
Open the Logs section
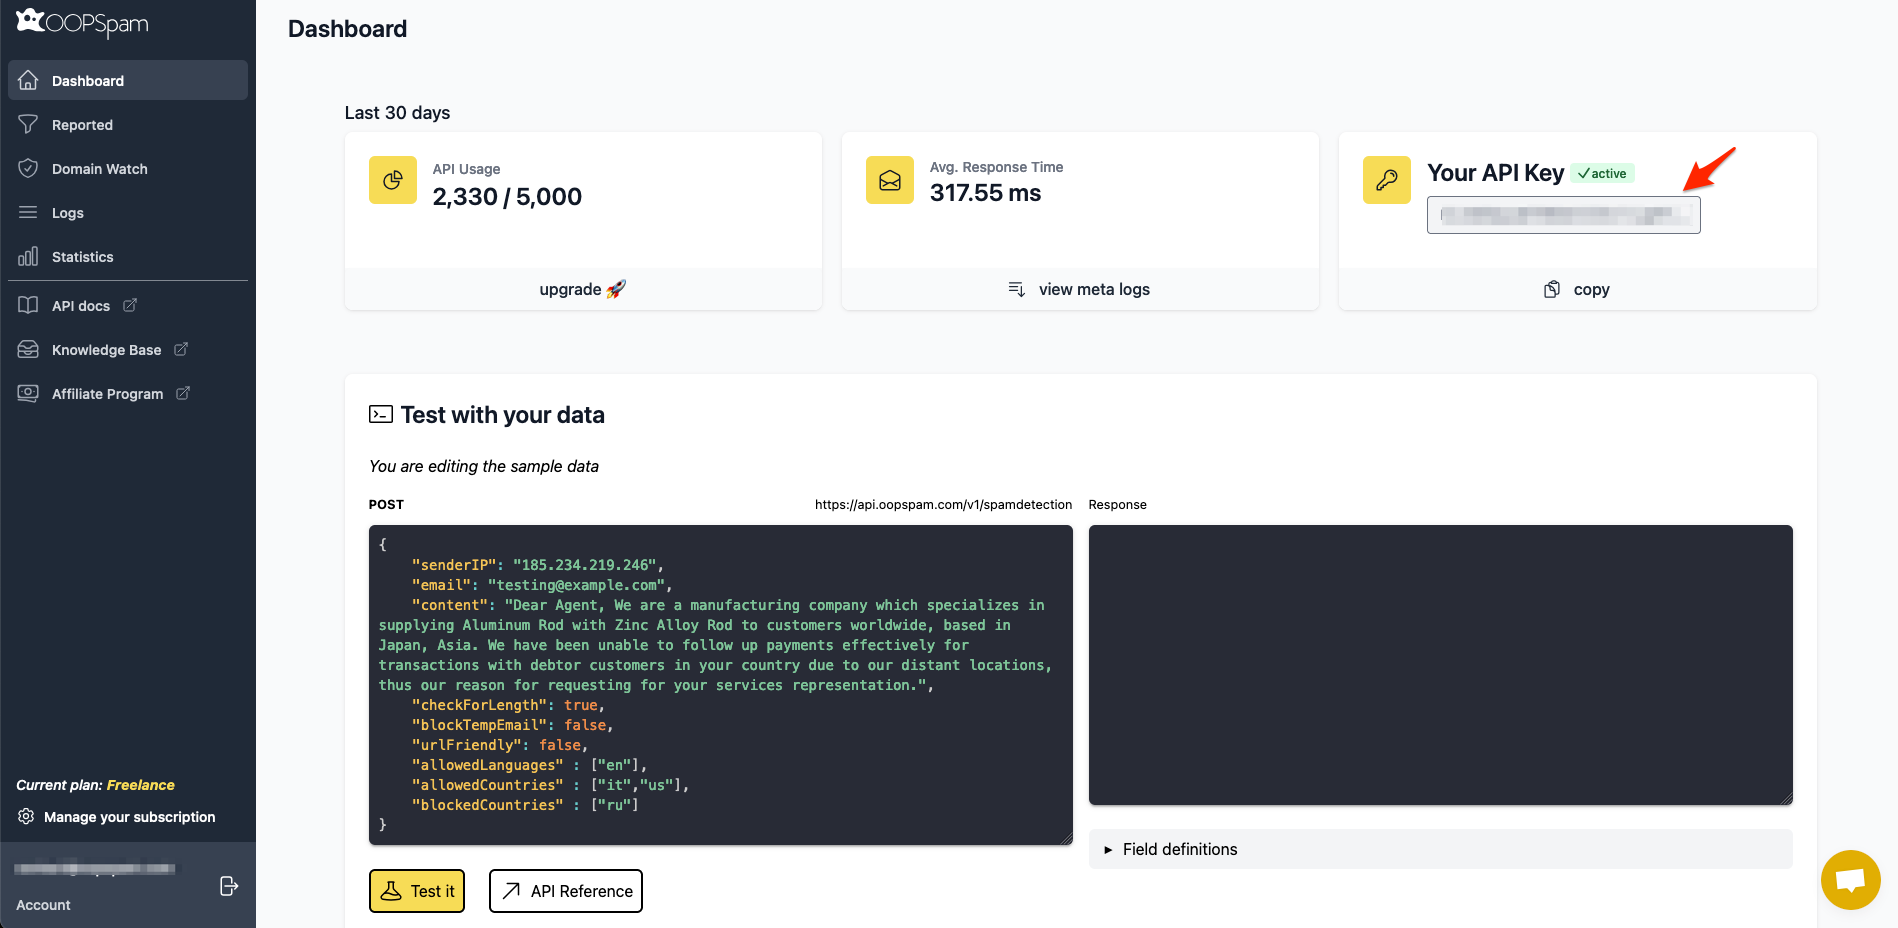[x=128, y=212]
